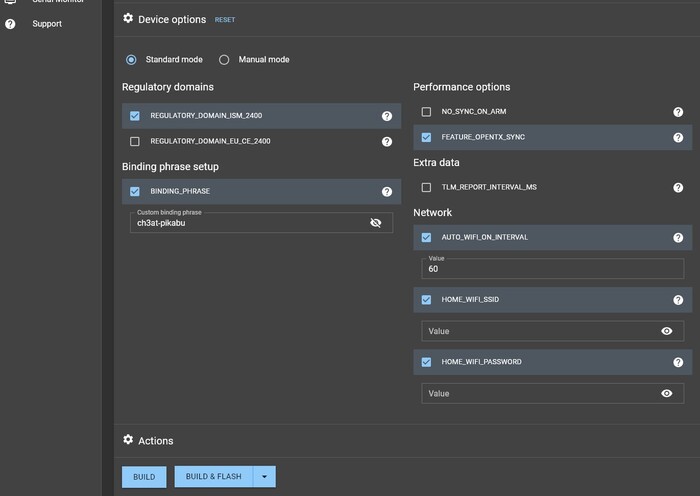This screenshot has height=496, width=700.
Task: Click RESET link next to Device options
Action: [x=225, y=20]
